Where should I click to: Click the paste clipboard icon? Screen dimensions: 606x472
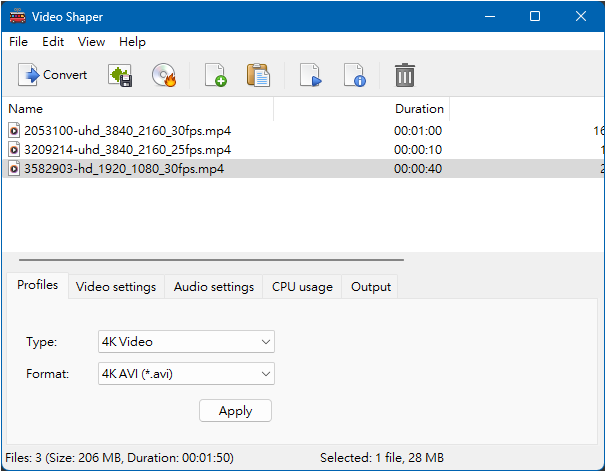coord(258,75)
